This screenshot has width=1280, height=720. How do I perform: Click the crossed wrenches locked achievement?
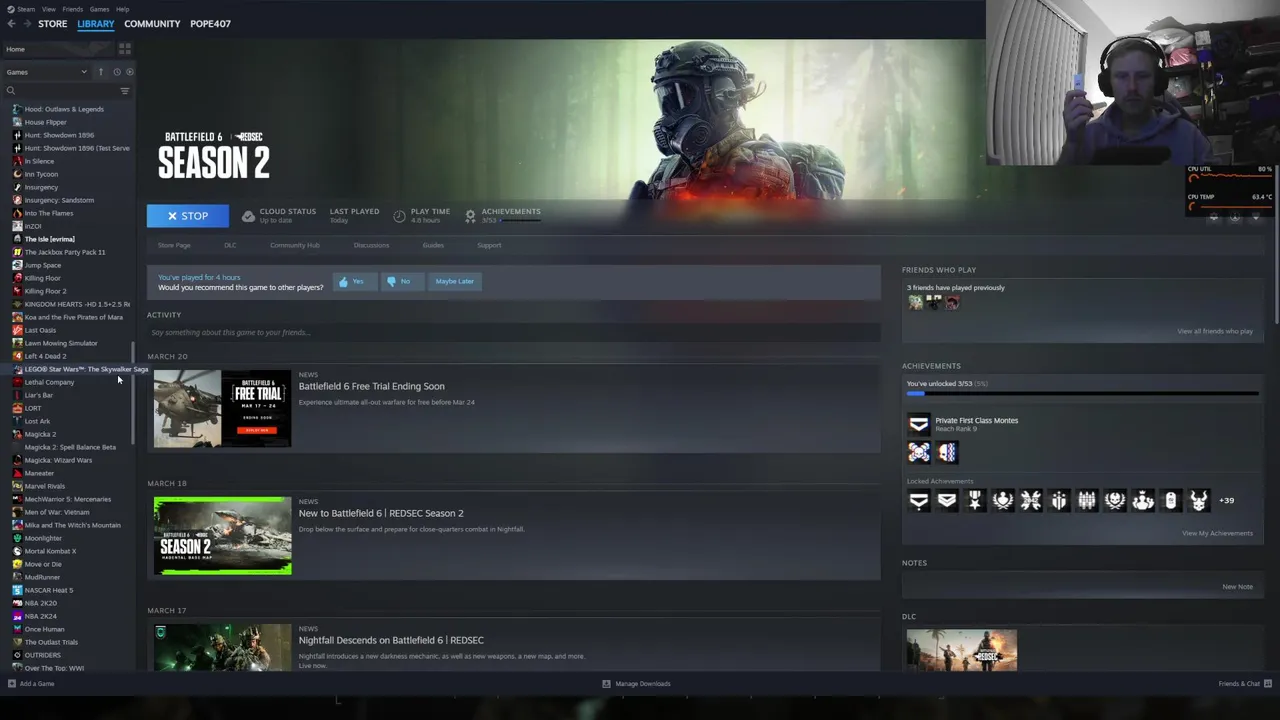coord(1030,500)
